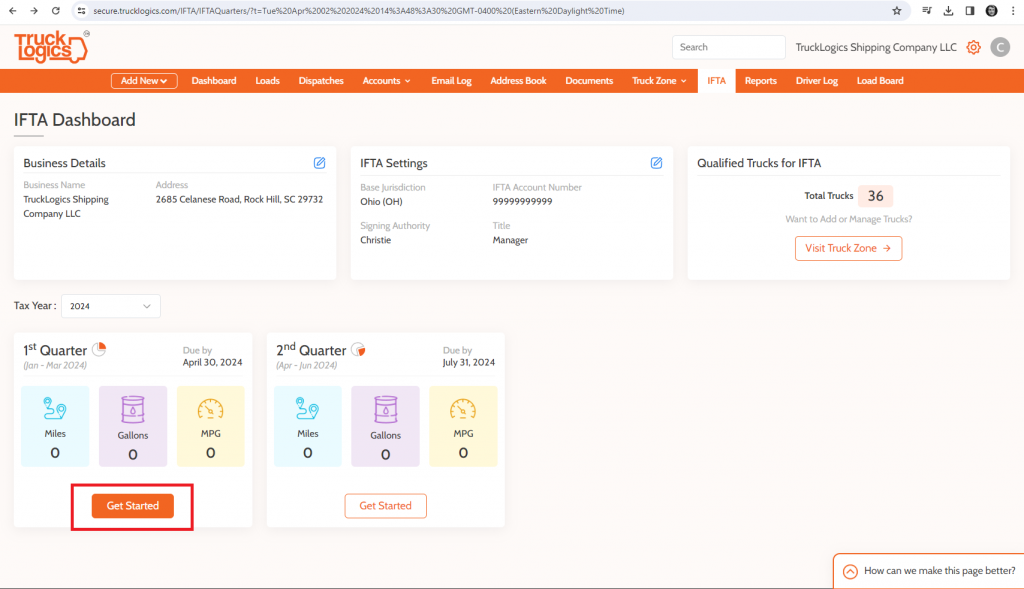Image resolution: width=1024 pixels, height=589 pixels.
Task: Click the 1st Quarter pie chart icon
Action: [99, 349]
